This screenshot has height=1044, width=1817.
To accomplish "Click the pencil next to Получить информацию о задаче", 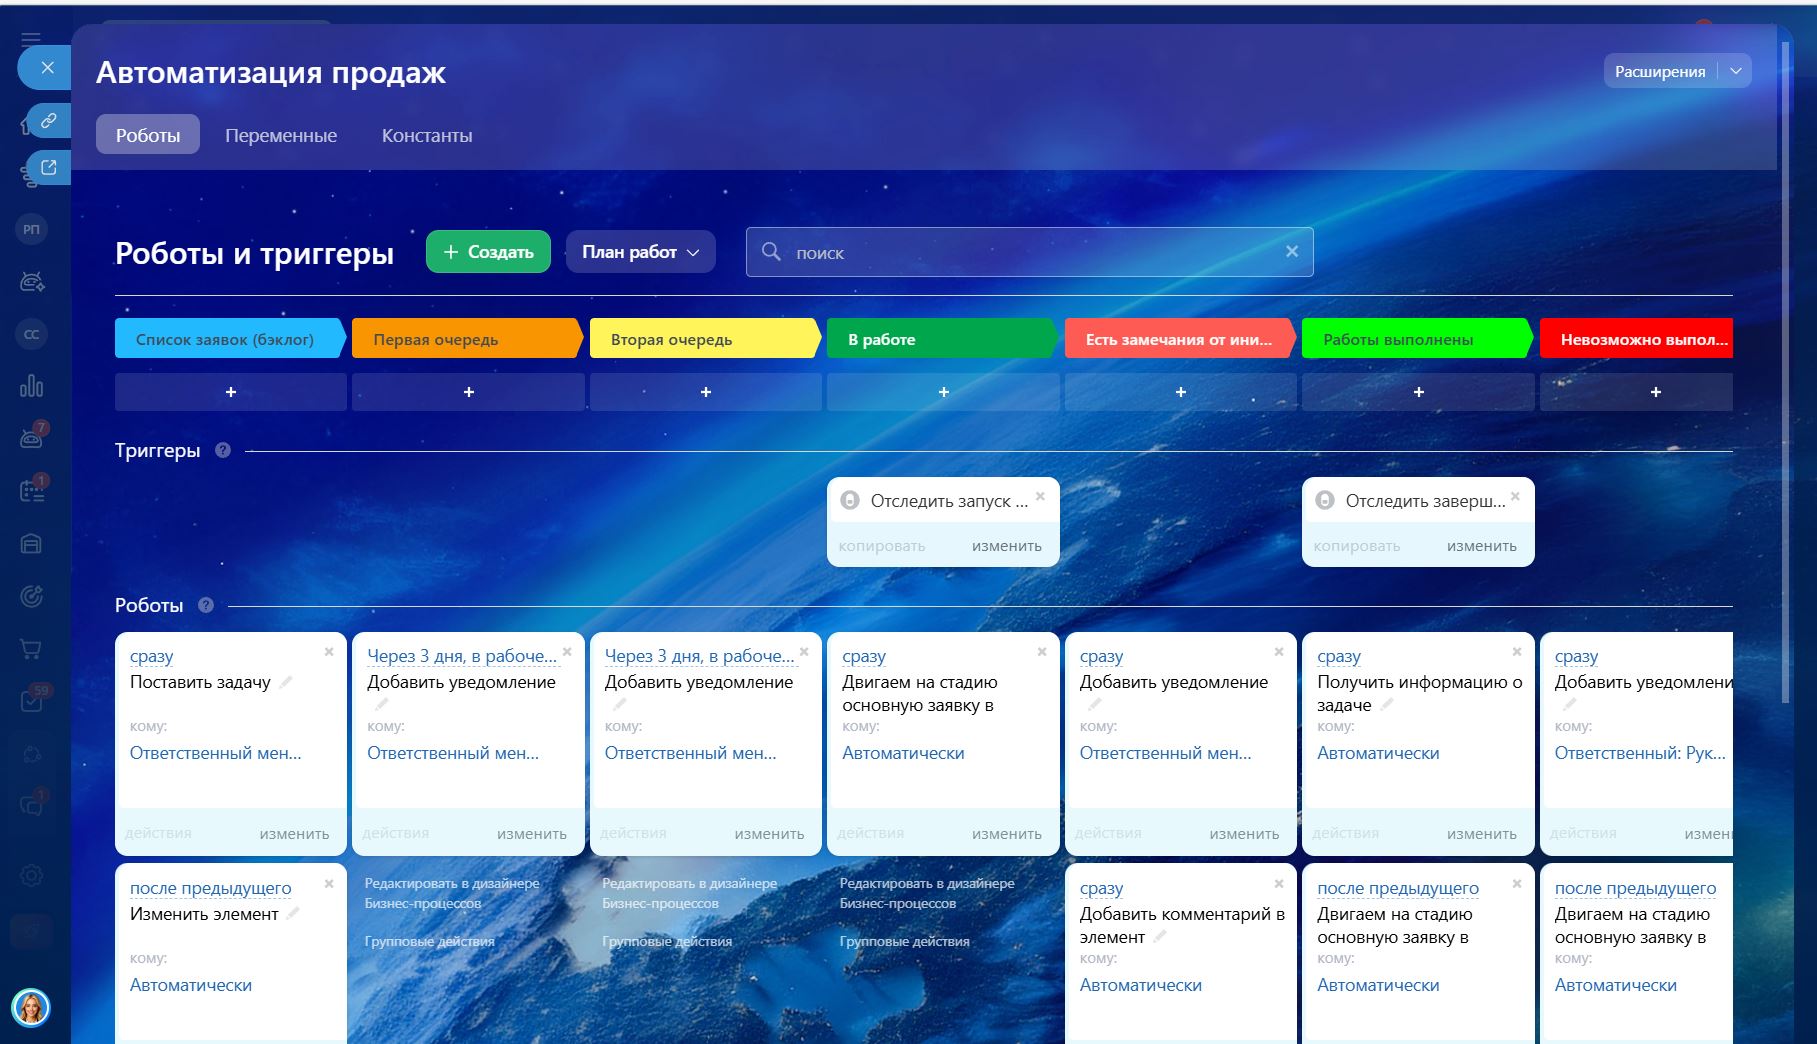I will [x=1387, y=705].
